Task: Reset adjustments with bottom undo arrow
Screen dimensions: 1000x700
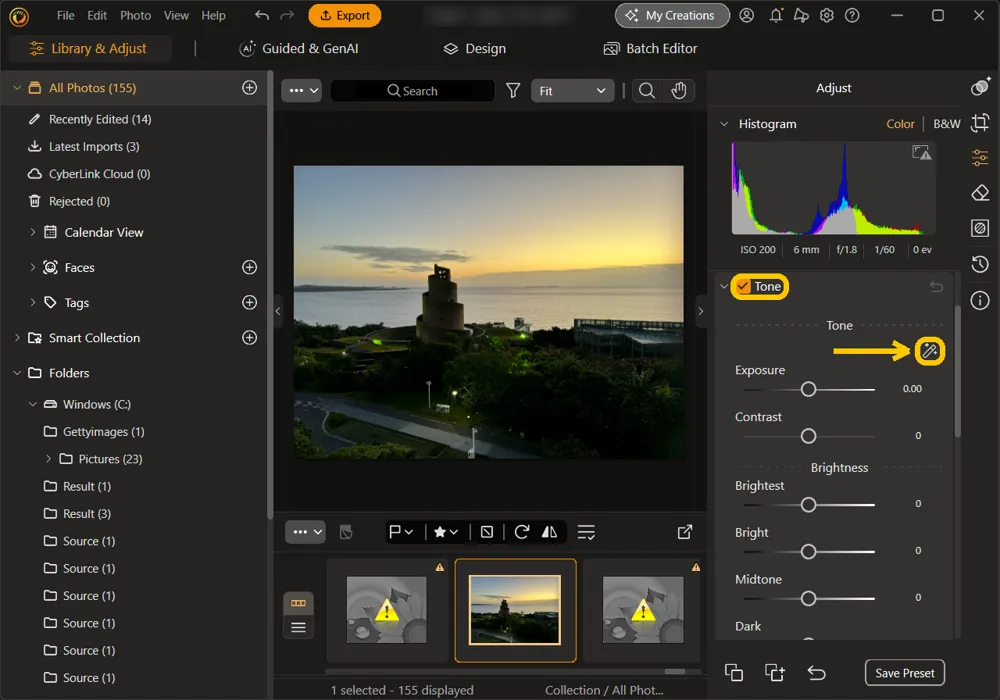Action: (816, 673)
